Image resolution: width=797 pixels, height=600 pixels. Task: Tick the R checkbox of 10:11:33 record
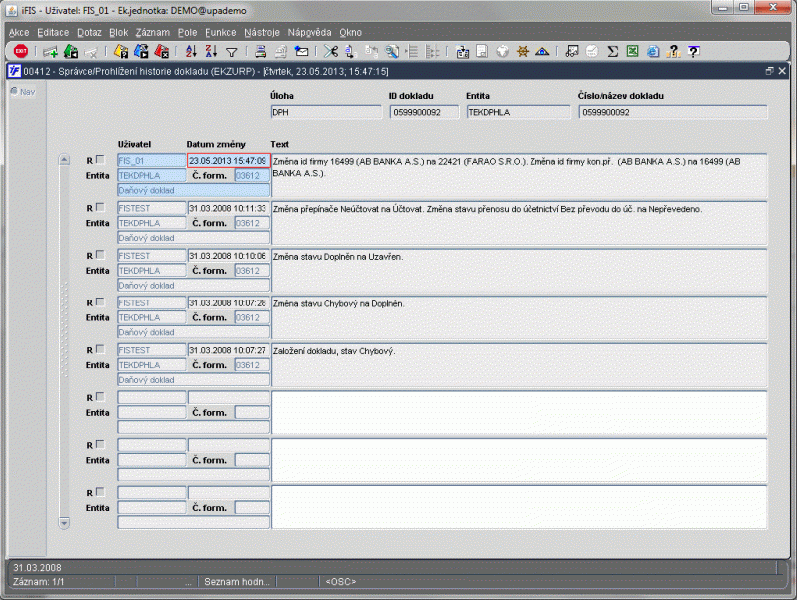[x=100, y=207]
